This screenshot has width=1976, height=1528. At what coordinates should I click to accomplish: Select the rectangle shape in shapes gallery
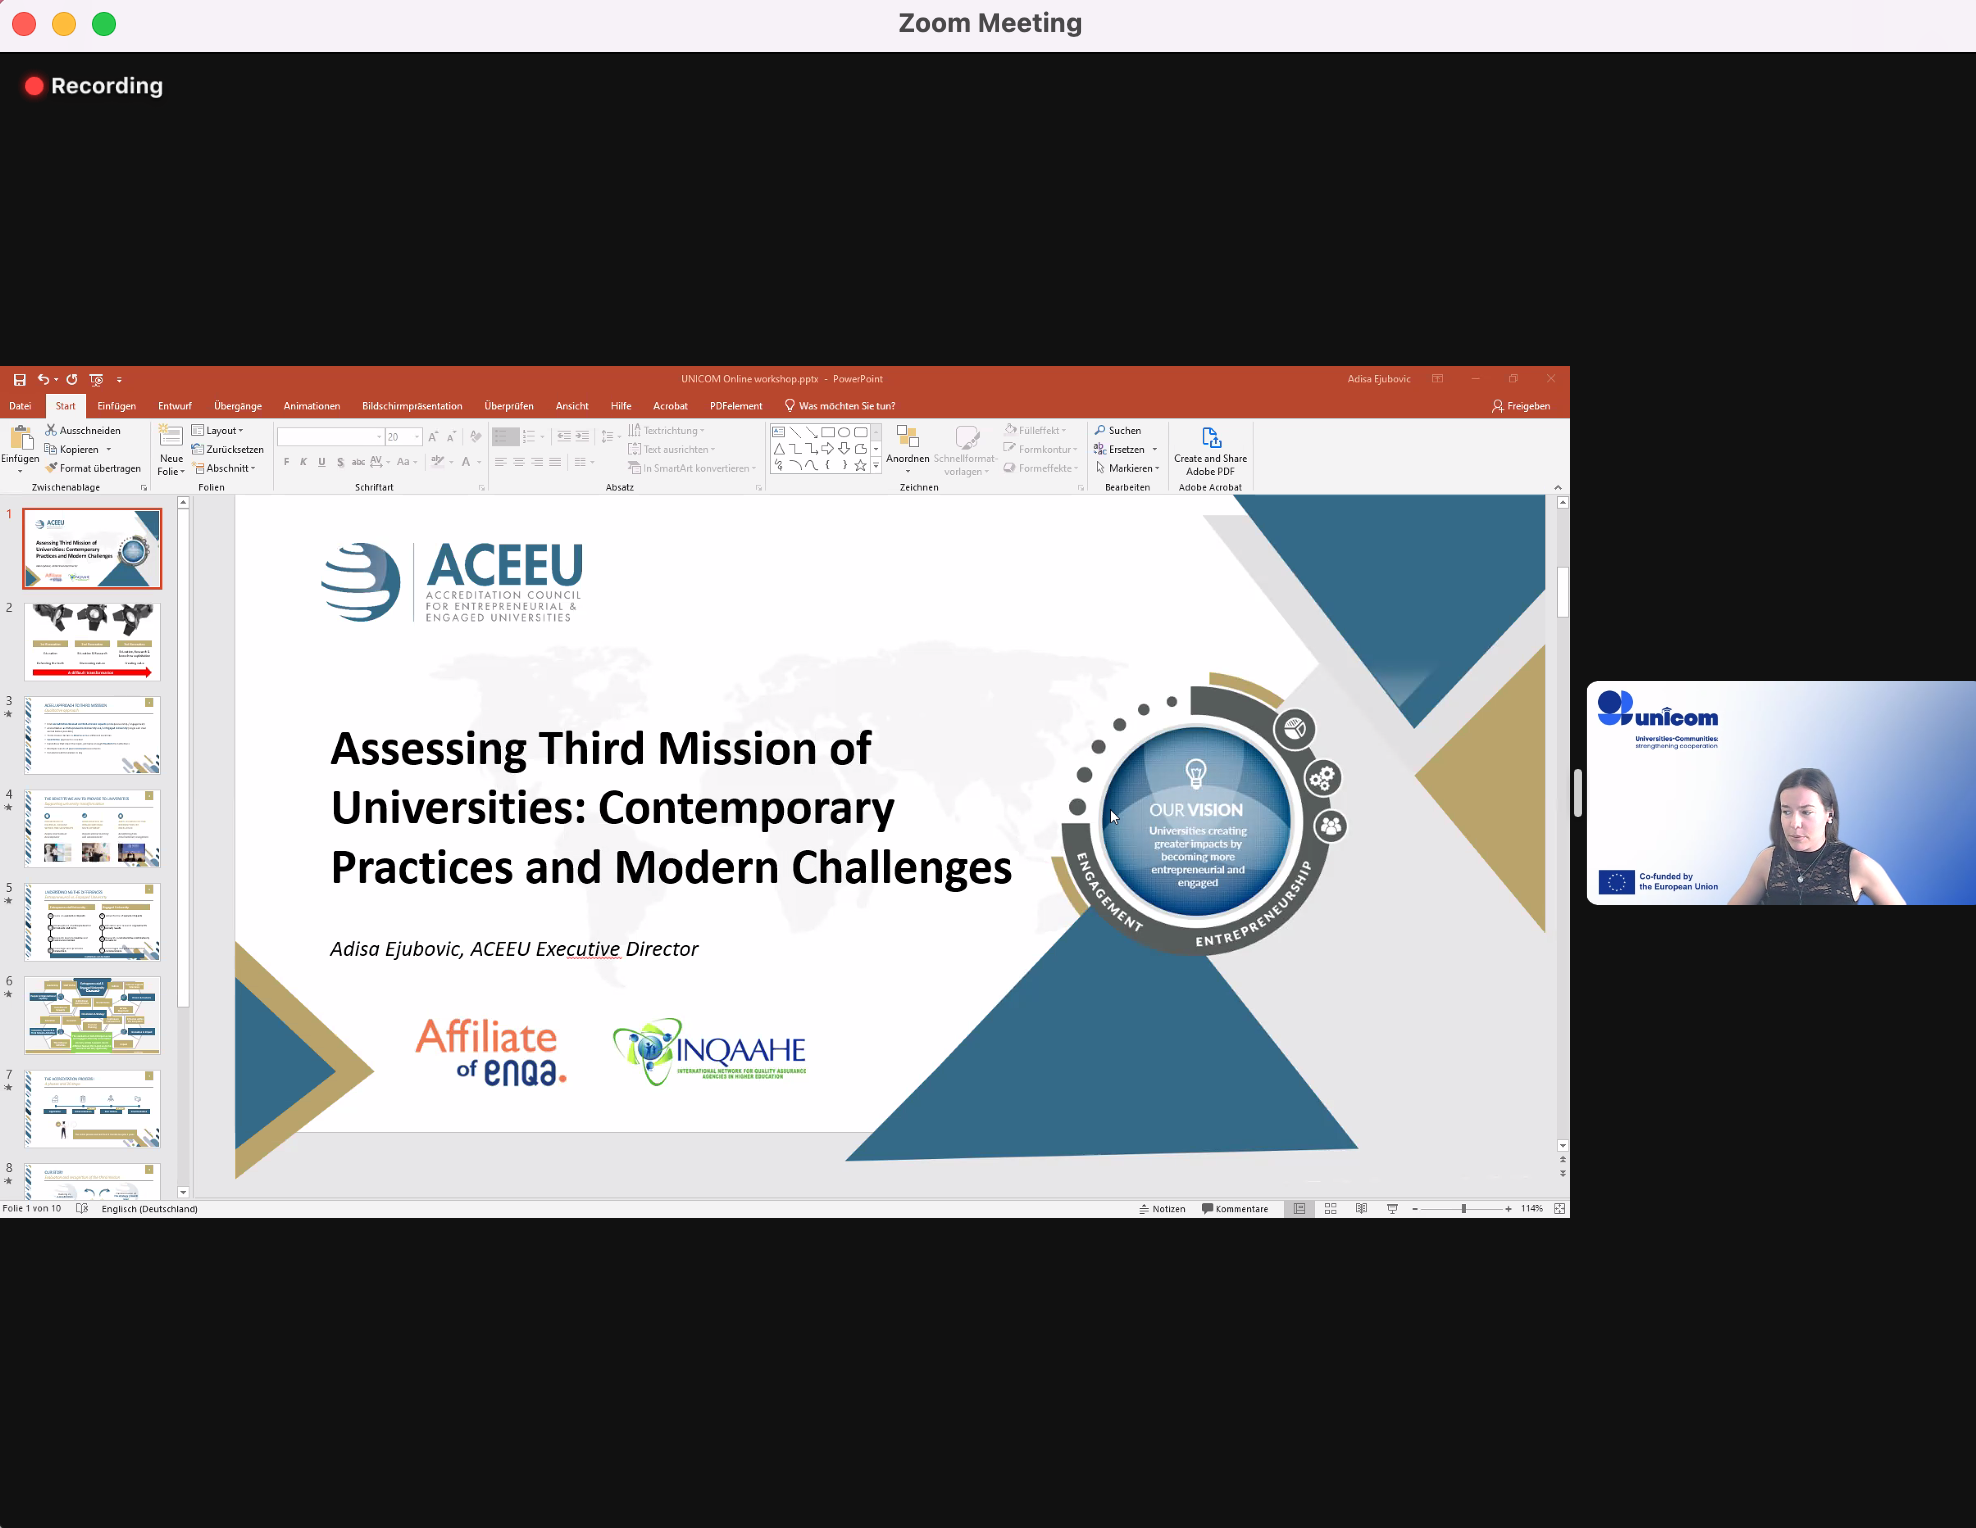coord(828,432)
